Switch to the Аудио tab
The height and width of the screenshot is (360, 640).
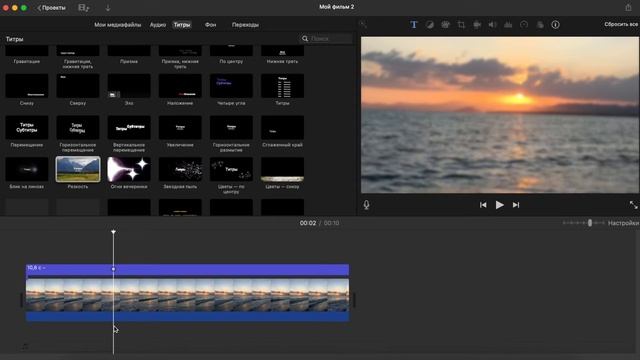[158, 25]
